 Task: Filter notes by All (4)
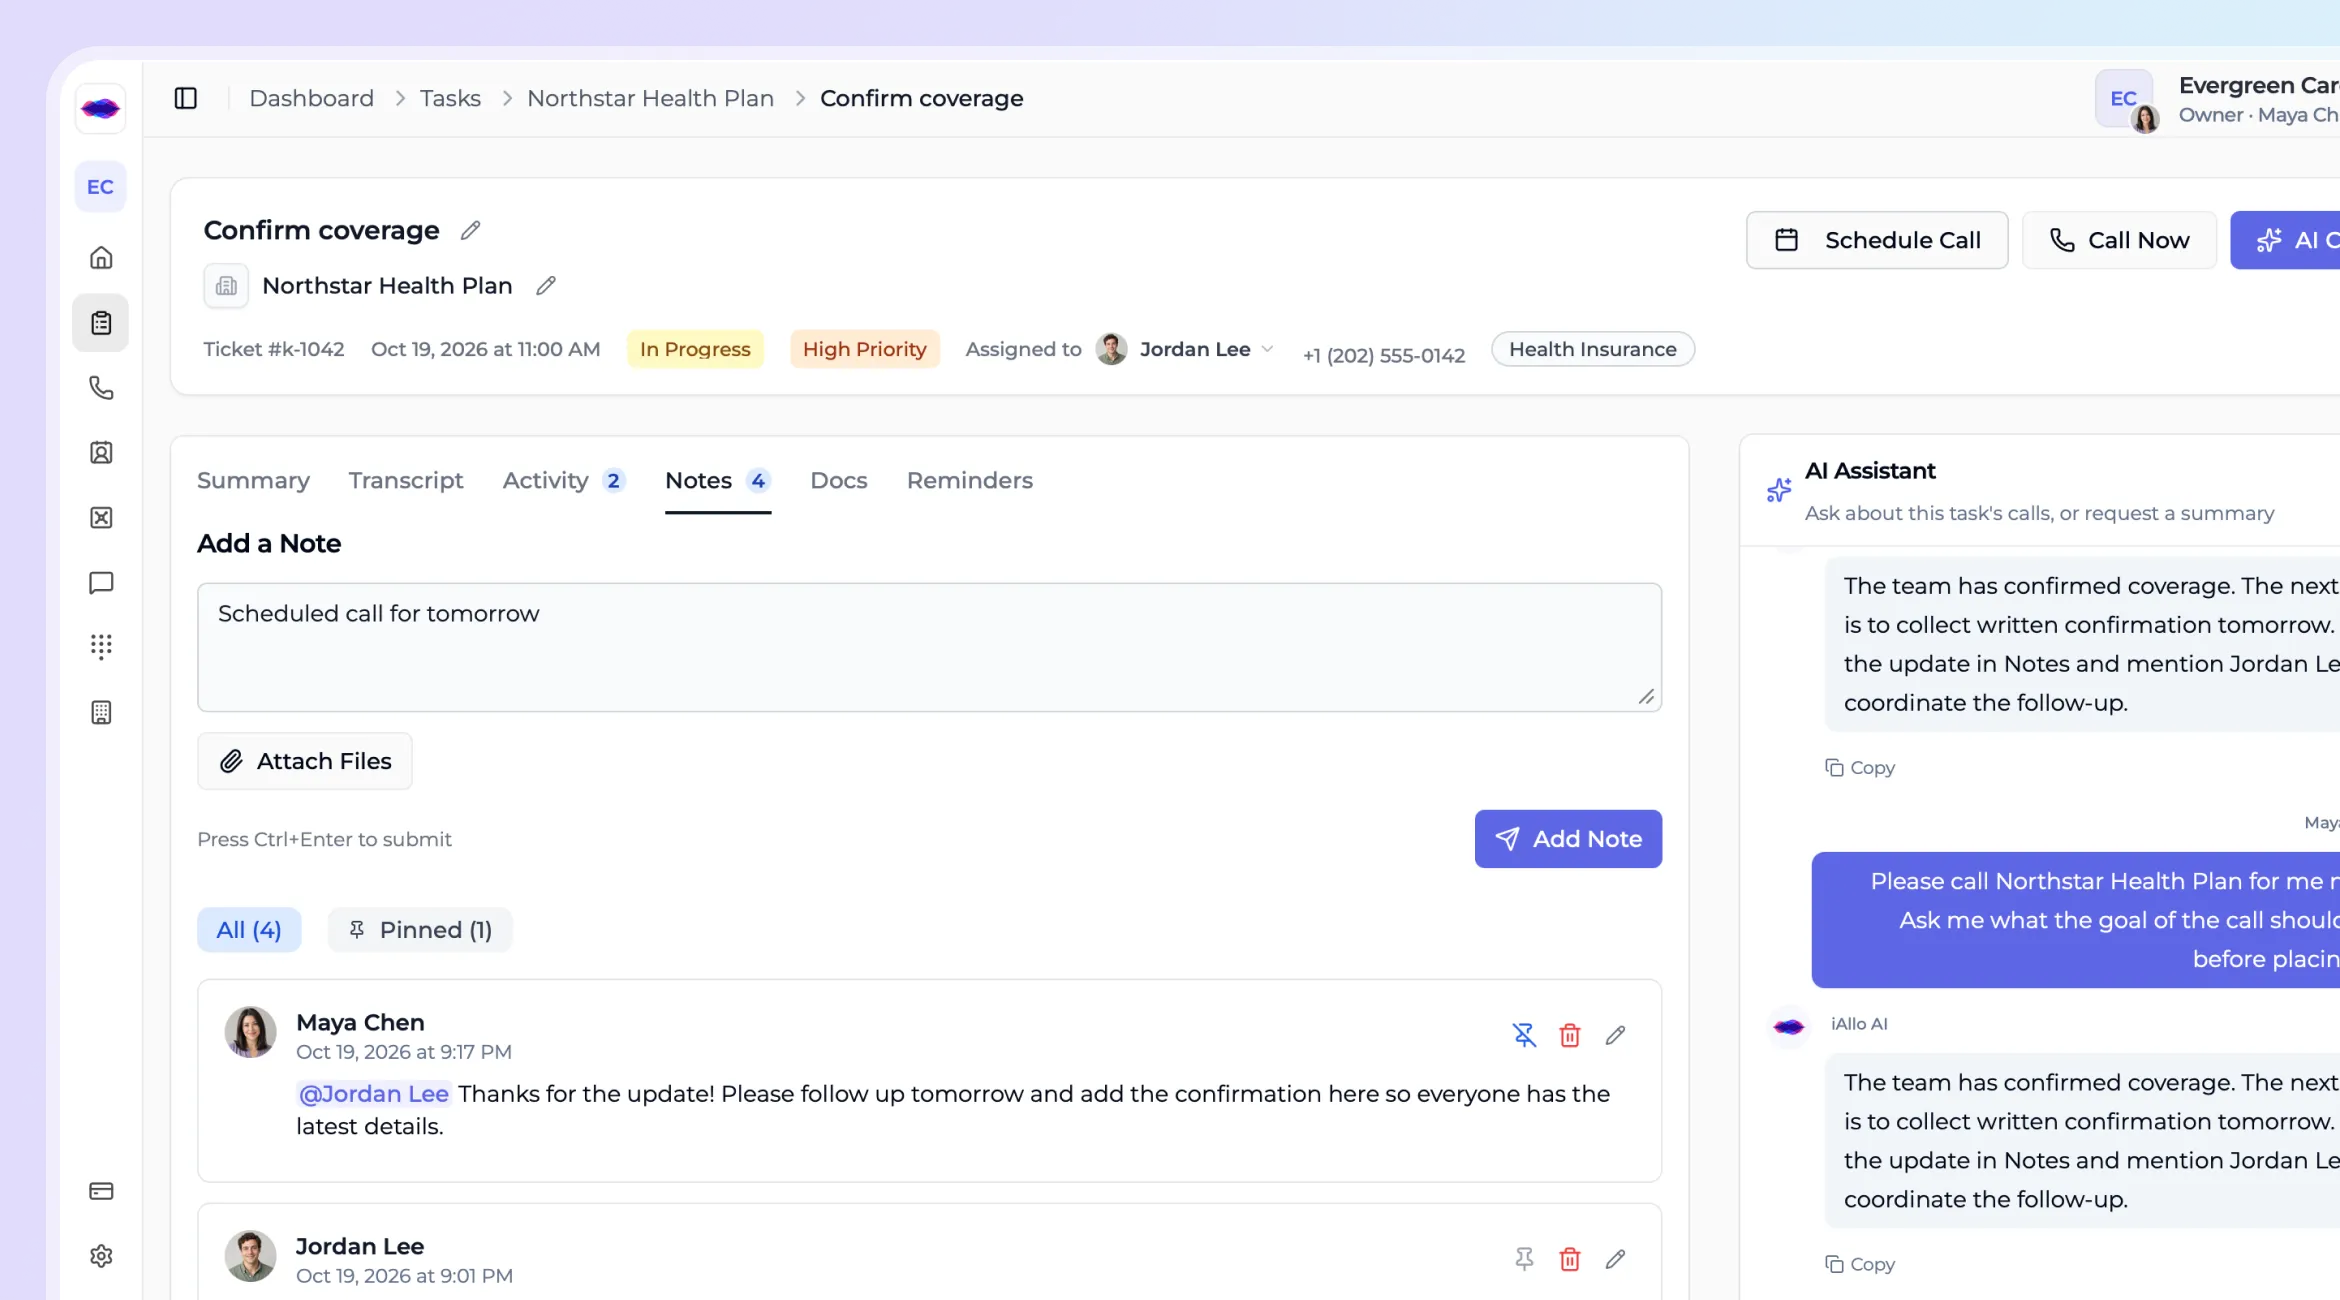249,930
